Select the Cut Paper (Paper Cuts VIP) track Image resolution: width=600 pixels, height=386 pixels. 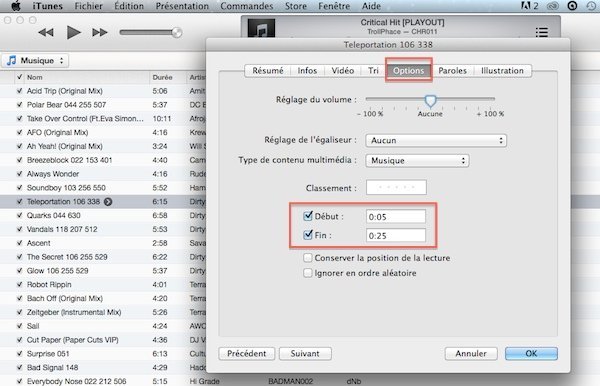coord(72,340)
